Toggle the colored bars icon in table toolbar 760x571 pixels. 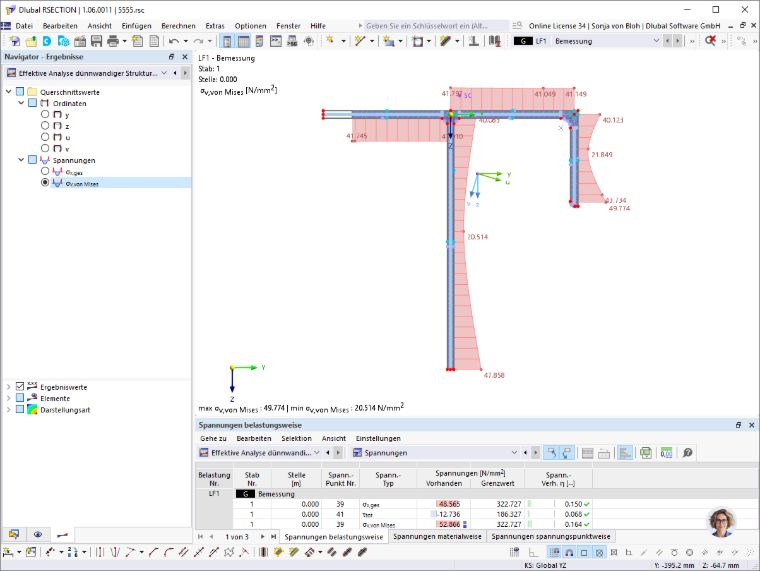625,453
